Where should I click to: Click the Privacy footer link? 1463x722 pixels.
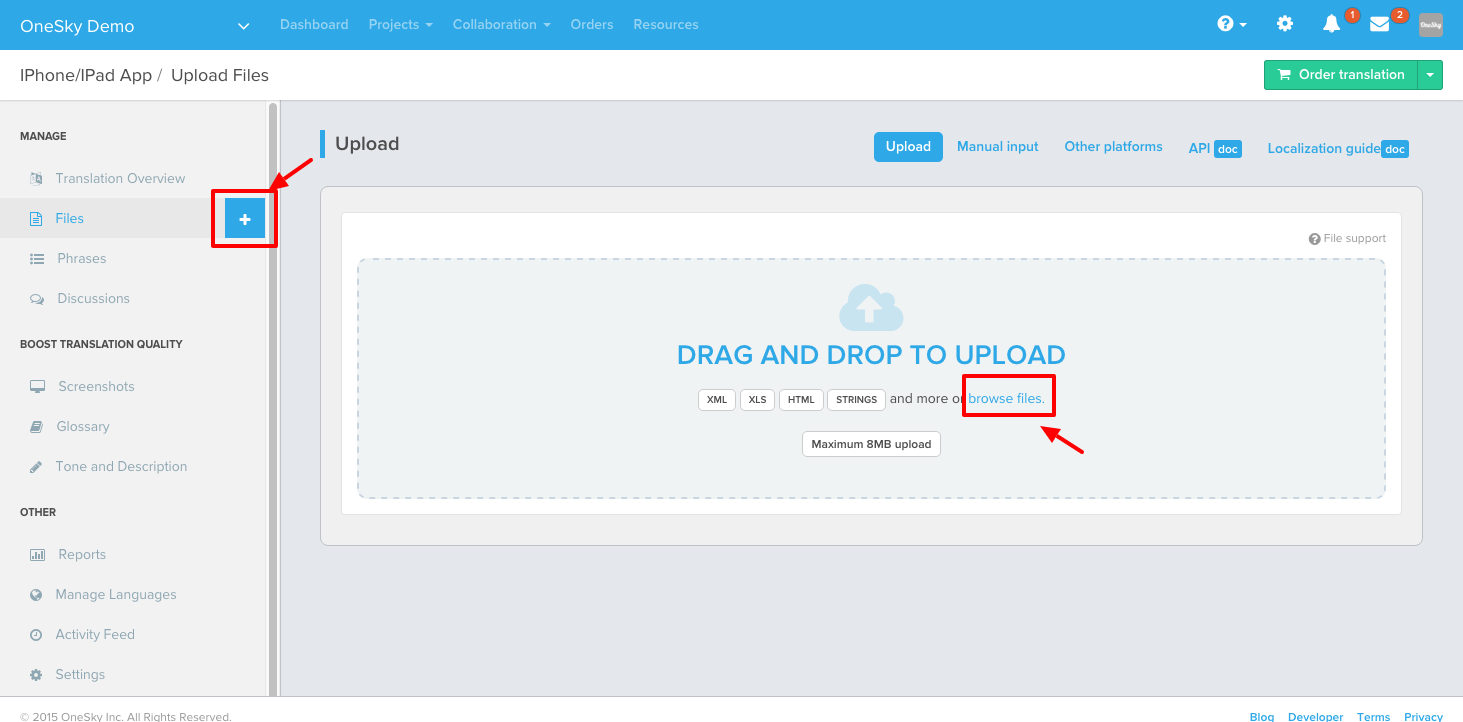1423,716
